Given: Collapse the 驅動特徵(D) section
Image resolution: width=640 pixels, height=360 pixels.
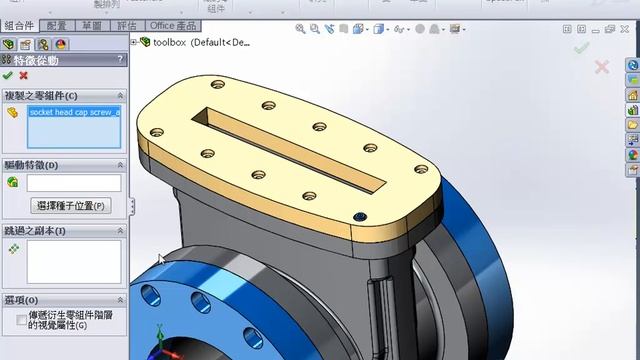Looking at the screenshot, I should [x=120, y=165].
